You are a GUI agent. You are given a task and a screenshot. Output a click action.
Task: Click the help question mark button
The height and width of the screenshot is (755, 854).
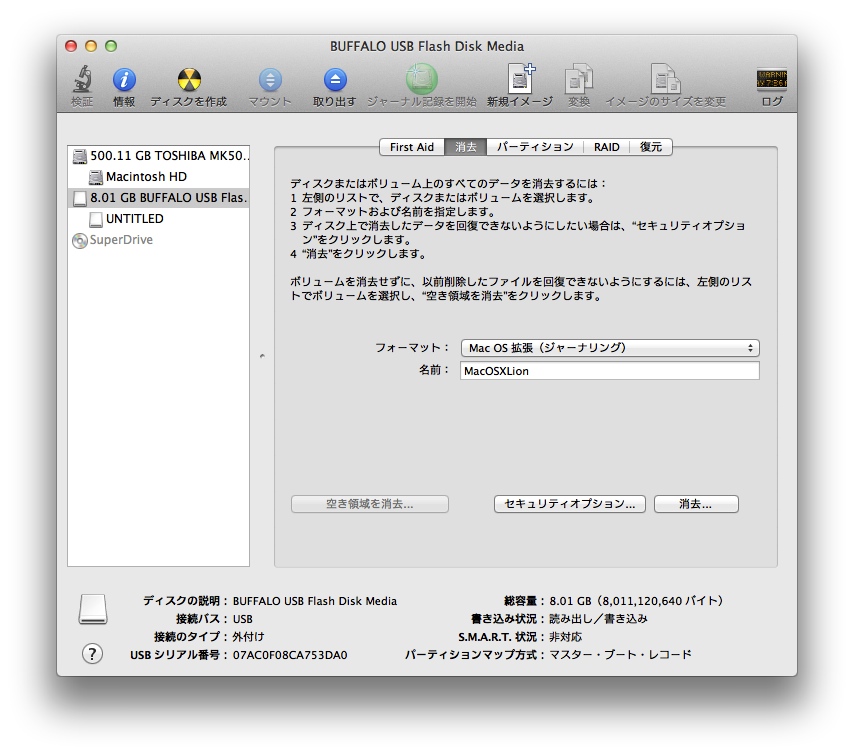coord(92,654)
